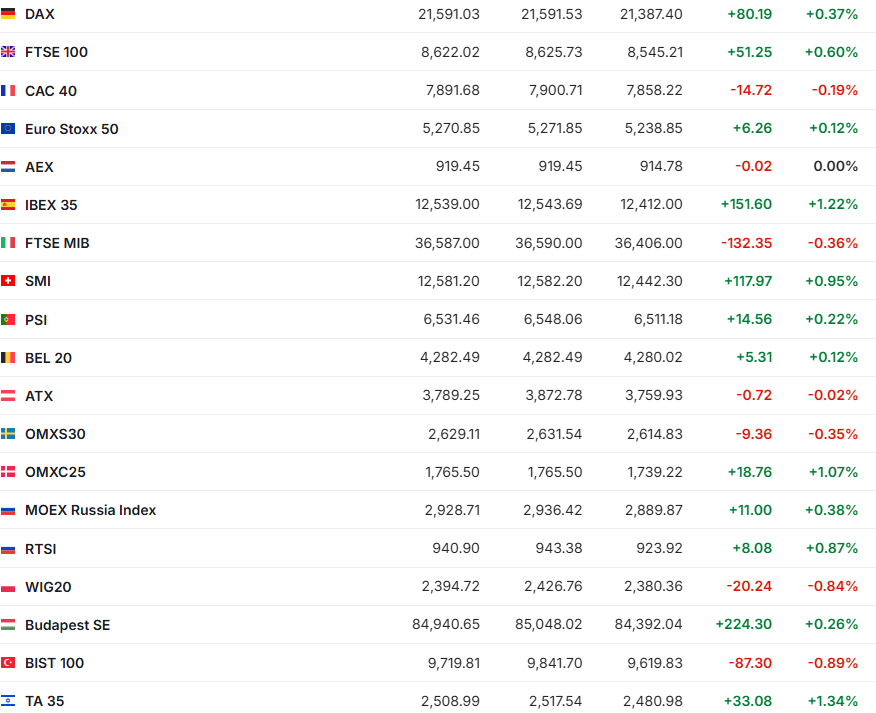The width and height of the screenshot is (876, 713).
Task: Click the German flag icon beside DAX
Action: 8,14
